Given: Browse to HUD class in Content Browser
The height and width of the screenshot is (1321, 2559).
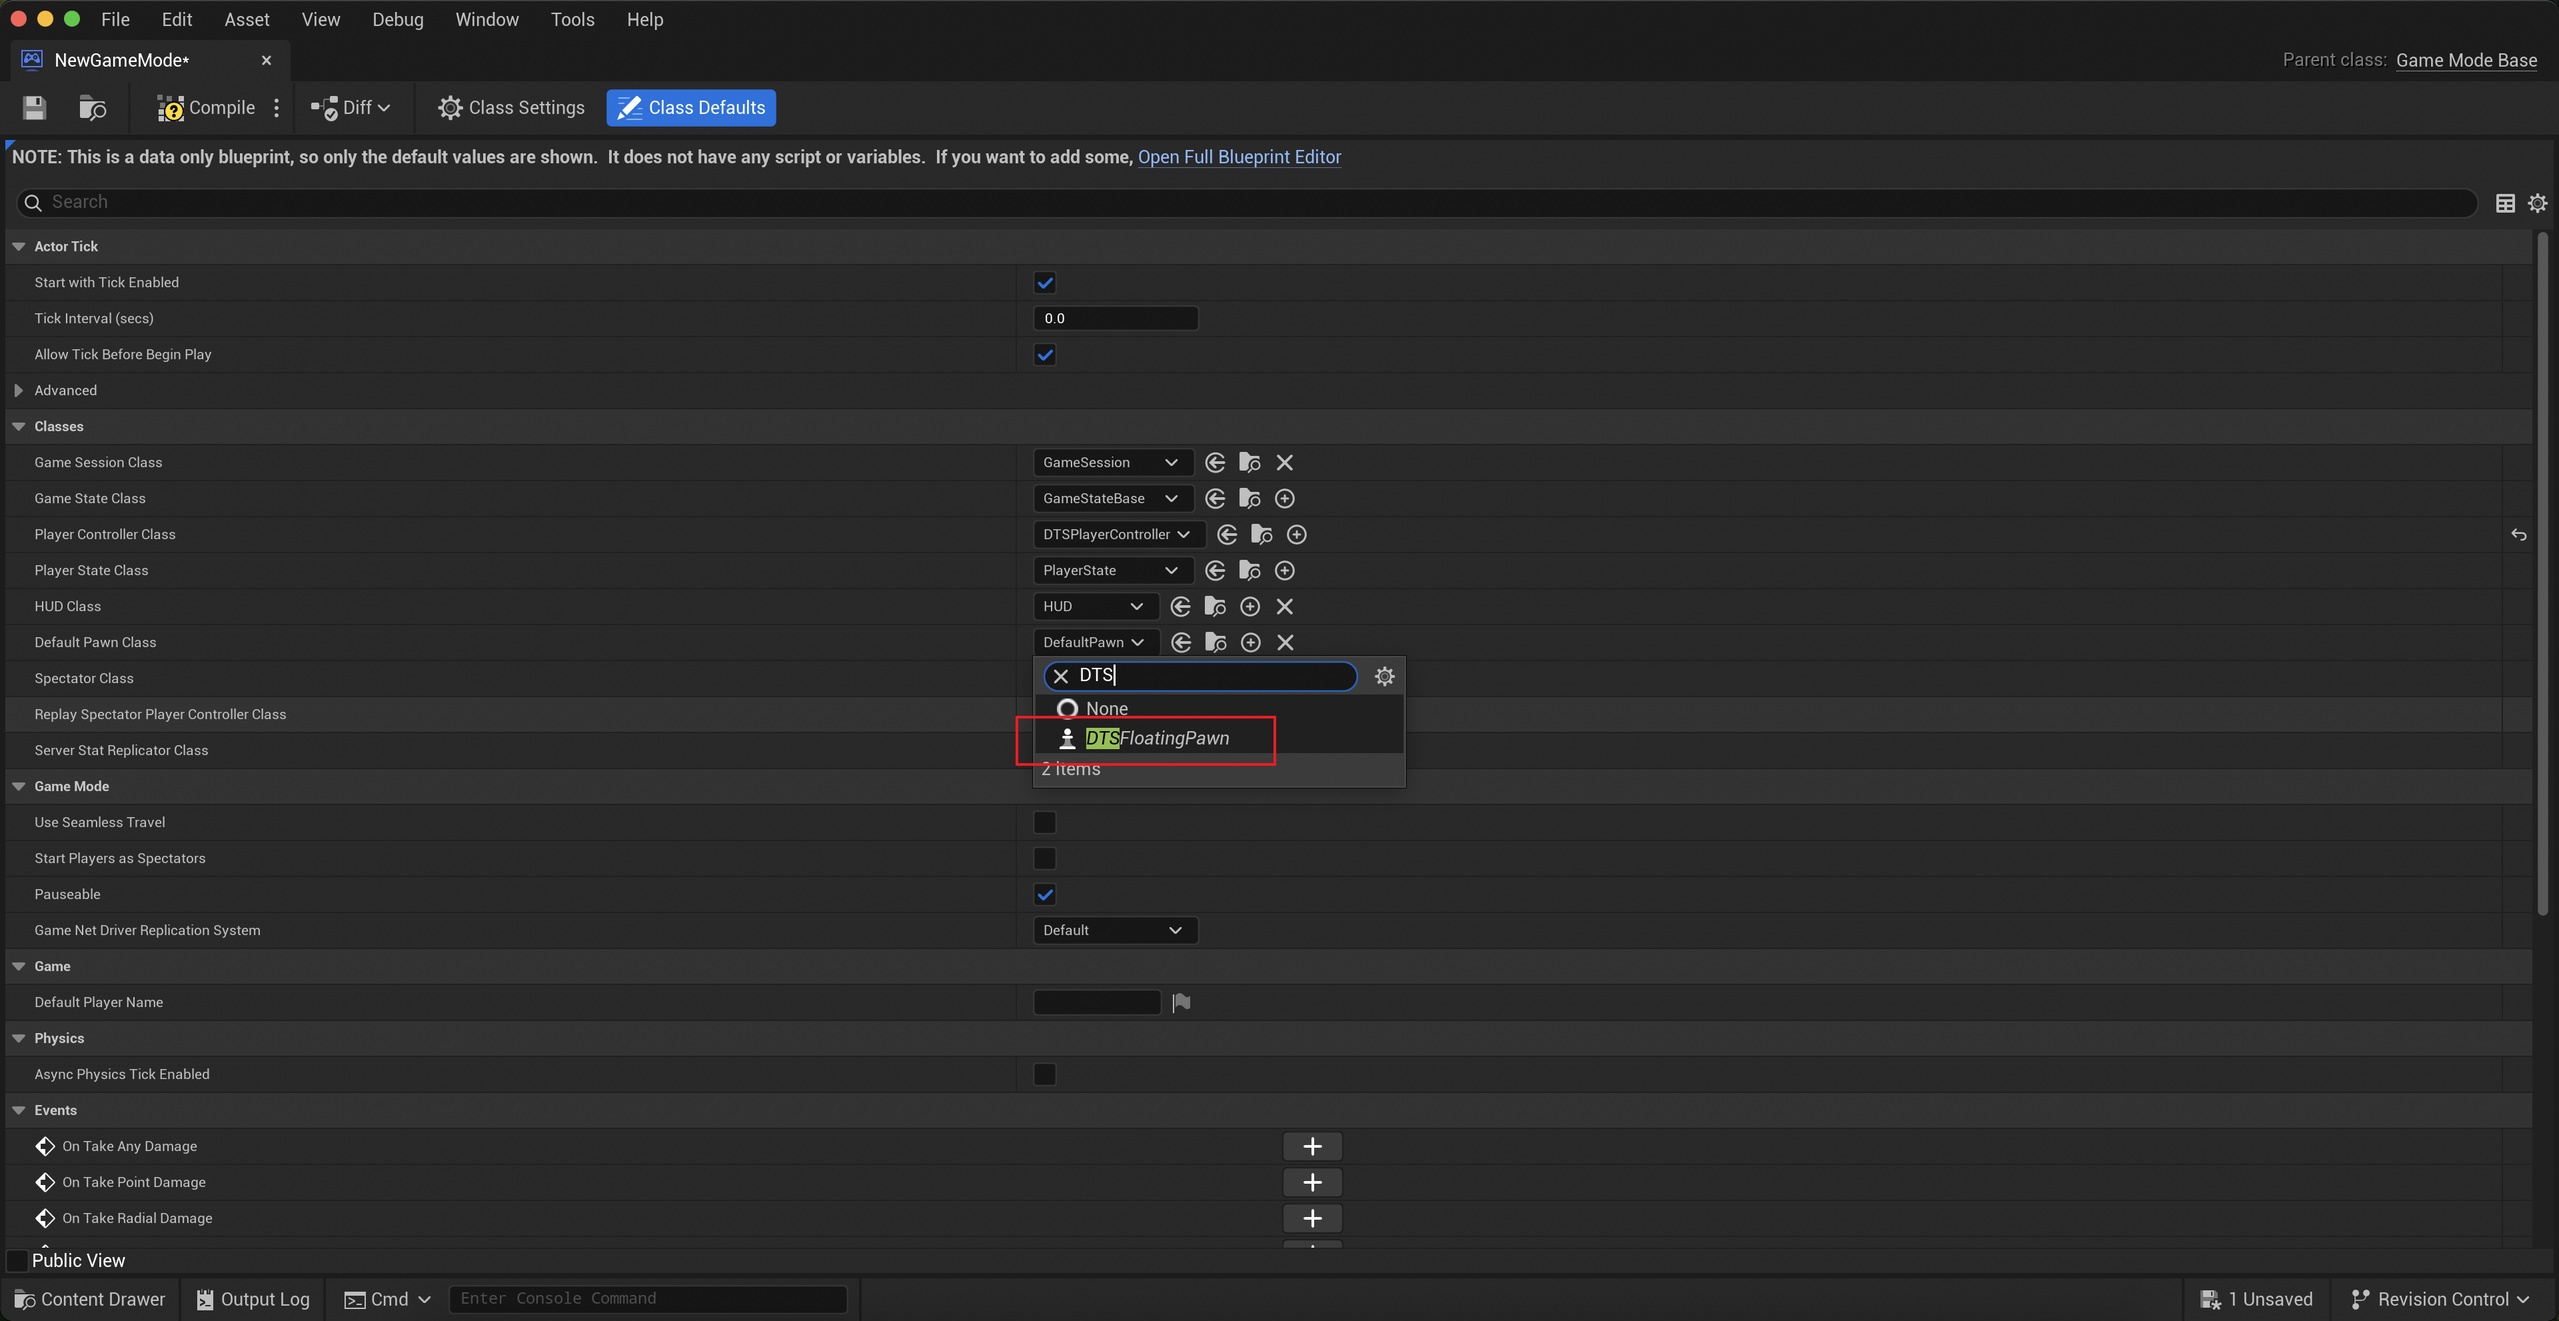Looking at the screenshot, I should [x=1215, y=606].
